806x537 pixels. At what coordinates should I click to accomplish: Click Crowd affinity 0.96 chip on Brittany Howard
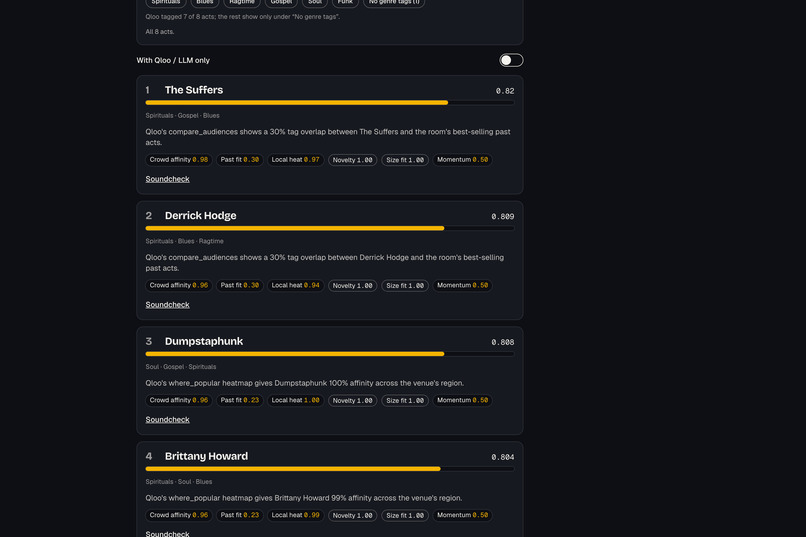[x=179, y=515]
